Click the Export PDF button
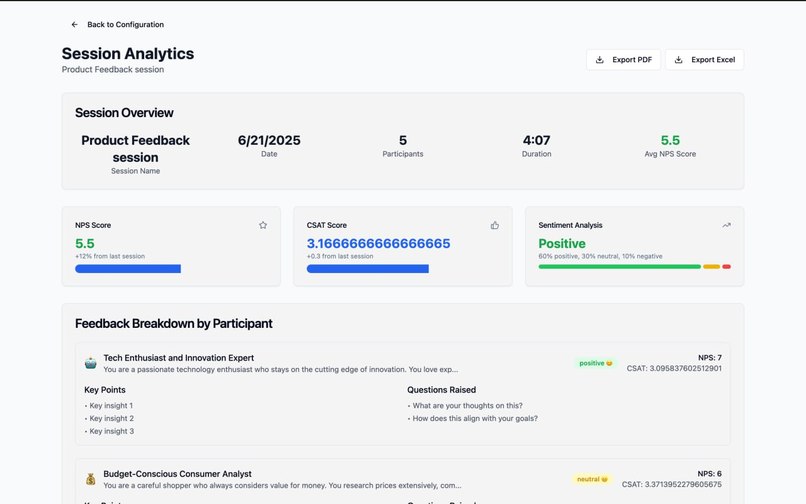Image resolution: width=806 pixels, height=504 pixels. (x=623, y=60)
